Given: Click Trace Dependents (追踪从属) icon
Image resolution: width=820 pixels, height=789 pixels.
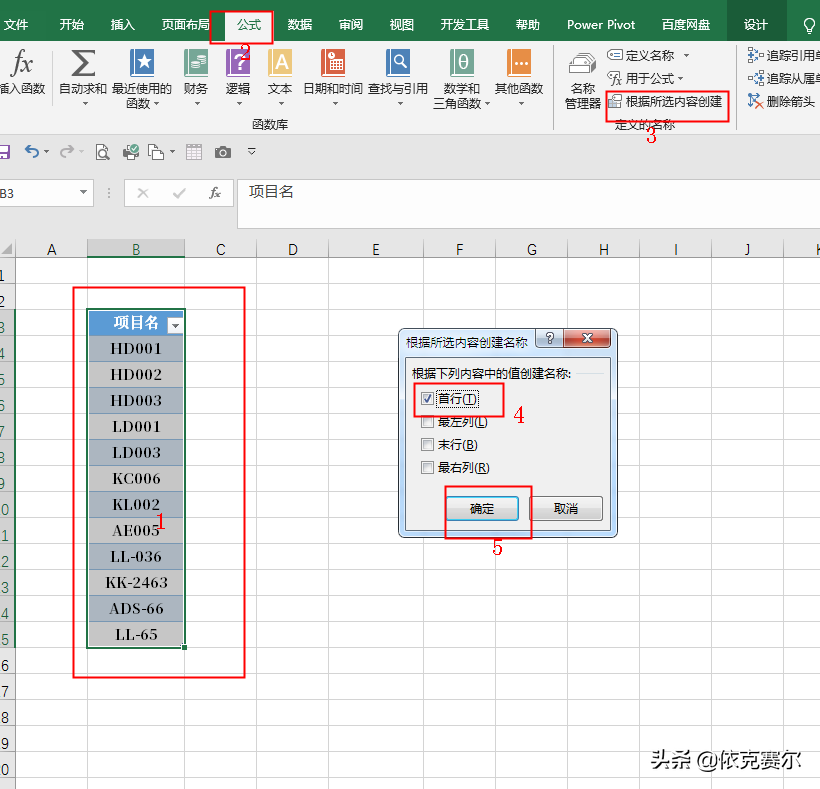Looking at the screenshot, I should [756, 78].
